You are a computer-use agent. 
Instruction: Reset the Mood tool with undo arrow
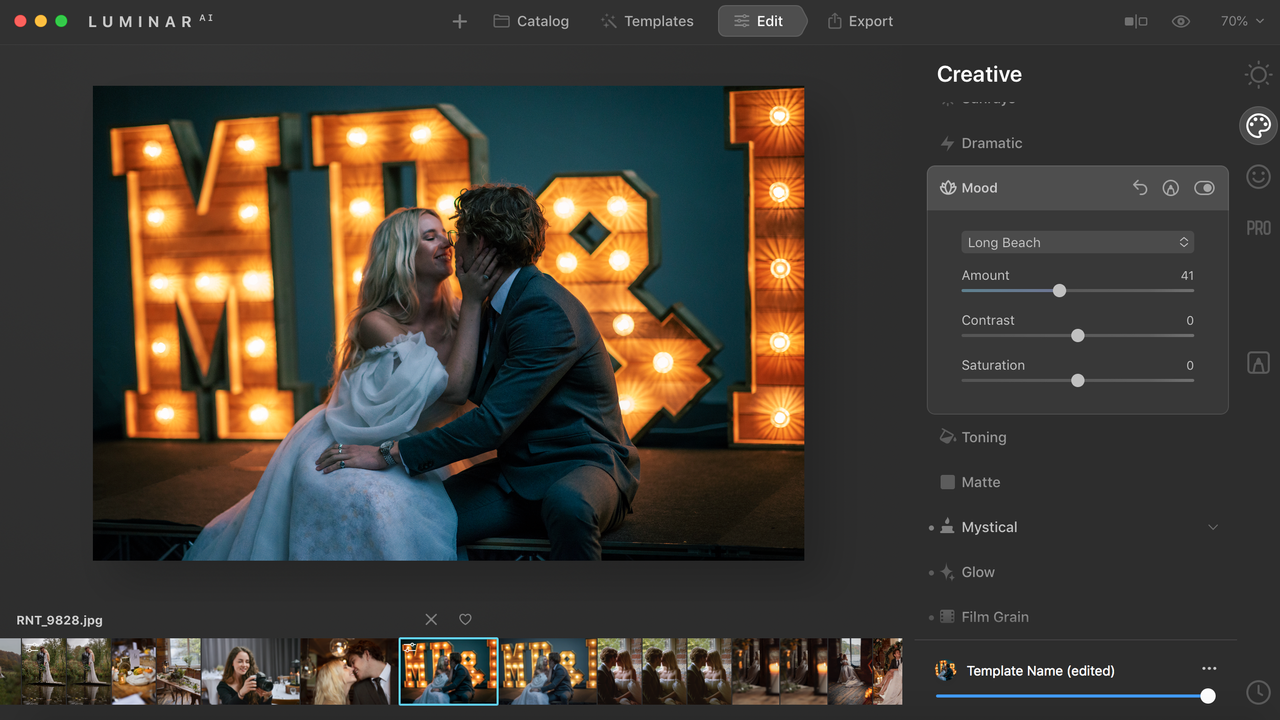pyautogui.click(x=1140, y=188)
